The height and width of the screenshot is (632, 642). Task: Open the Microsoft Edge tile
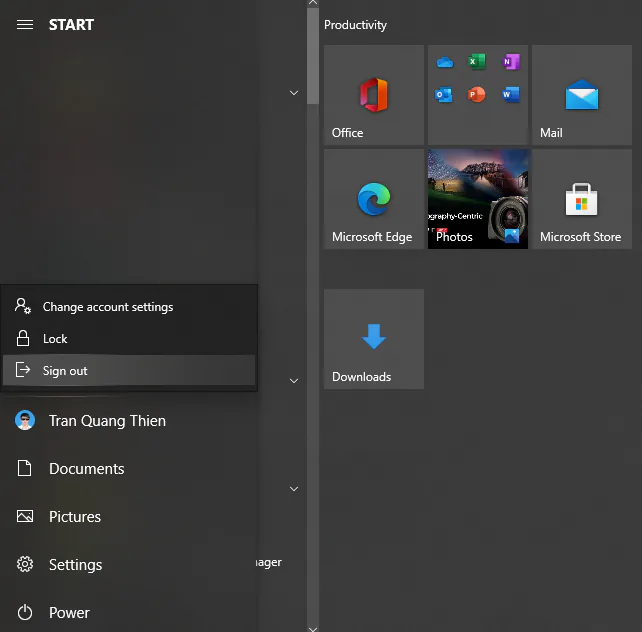[x=374, y=199]
